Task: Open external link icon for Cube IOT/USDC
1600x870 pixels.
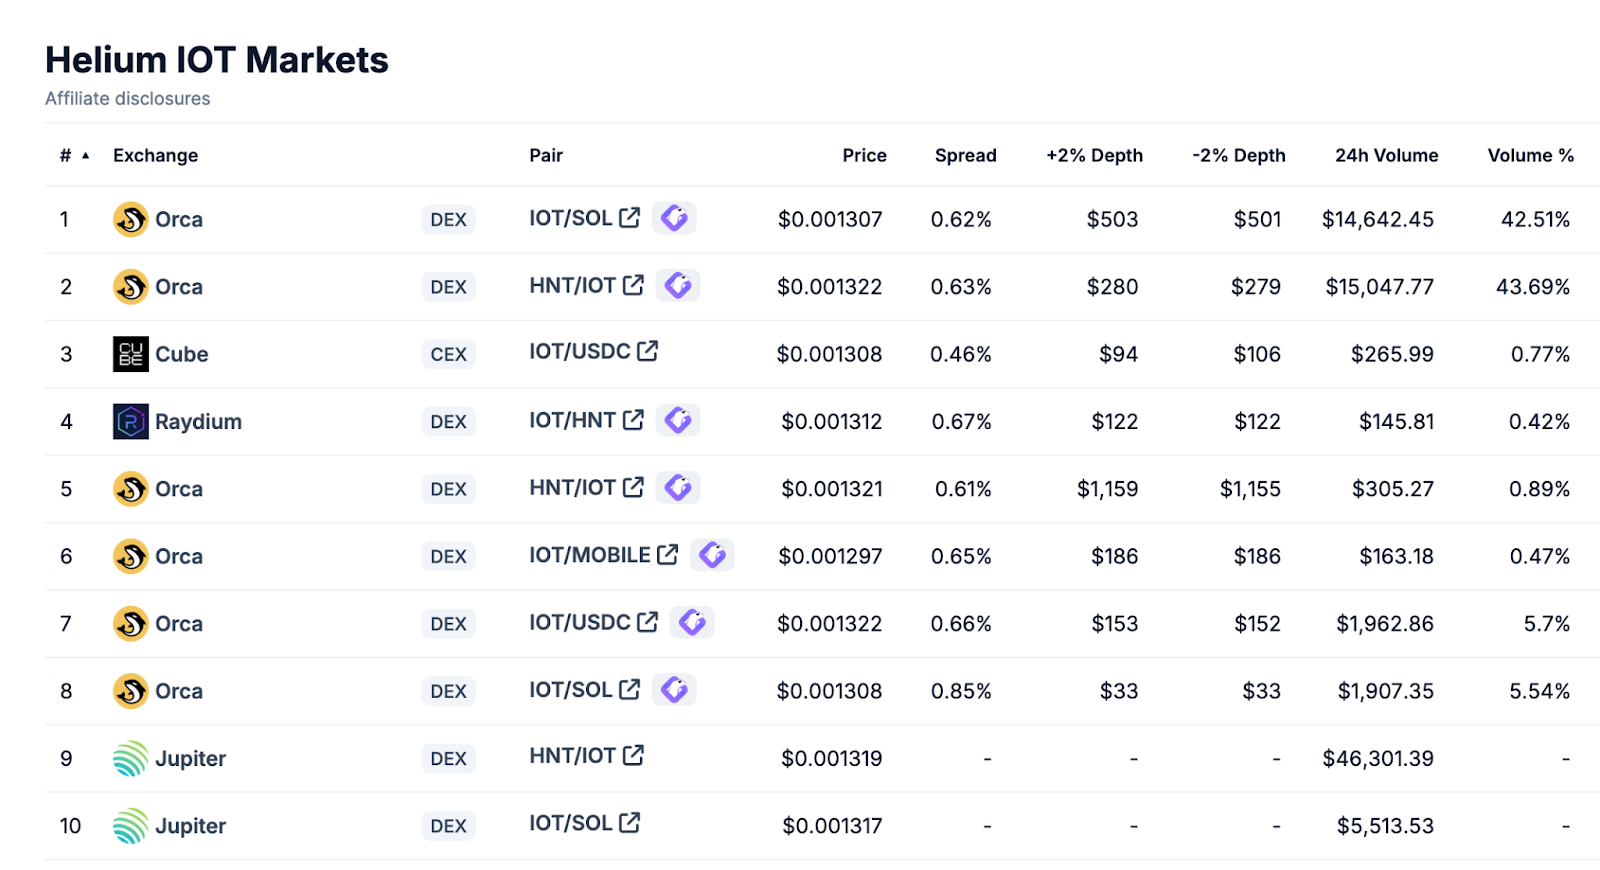Action: tap(647, 351)
